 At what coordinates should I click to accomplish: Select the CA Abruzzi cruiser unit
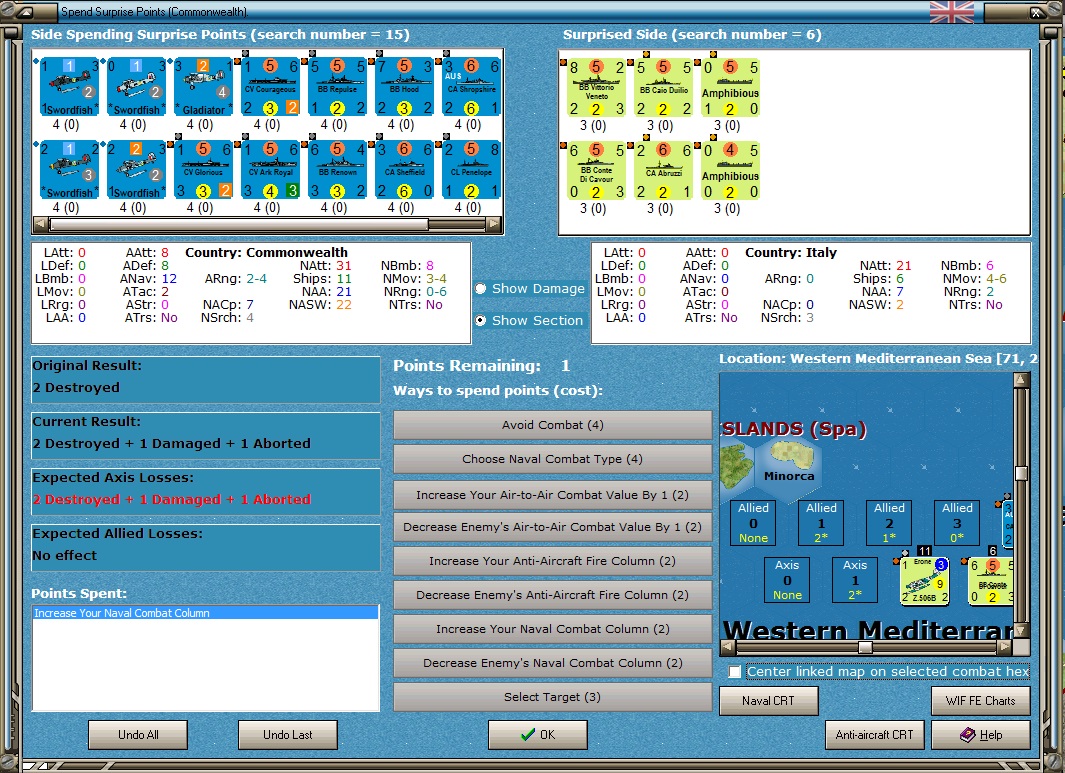point(664,170)
